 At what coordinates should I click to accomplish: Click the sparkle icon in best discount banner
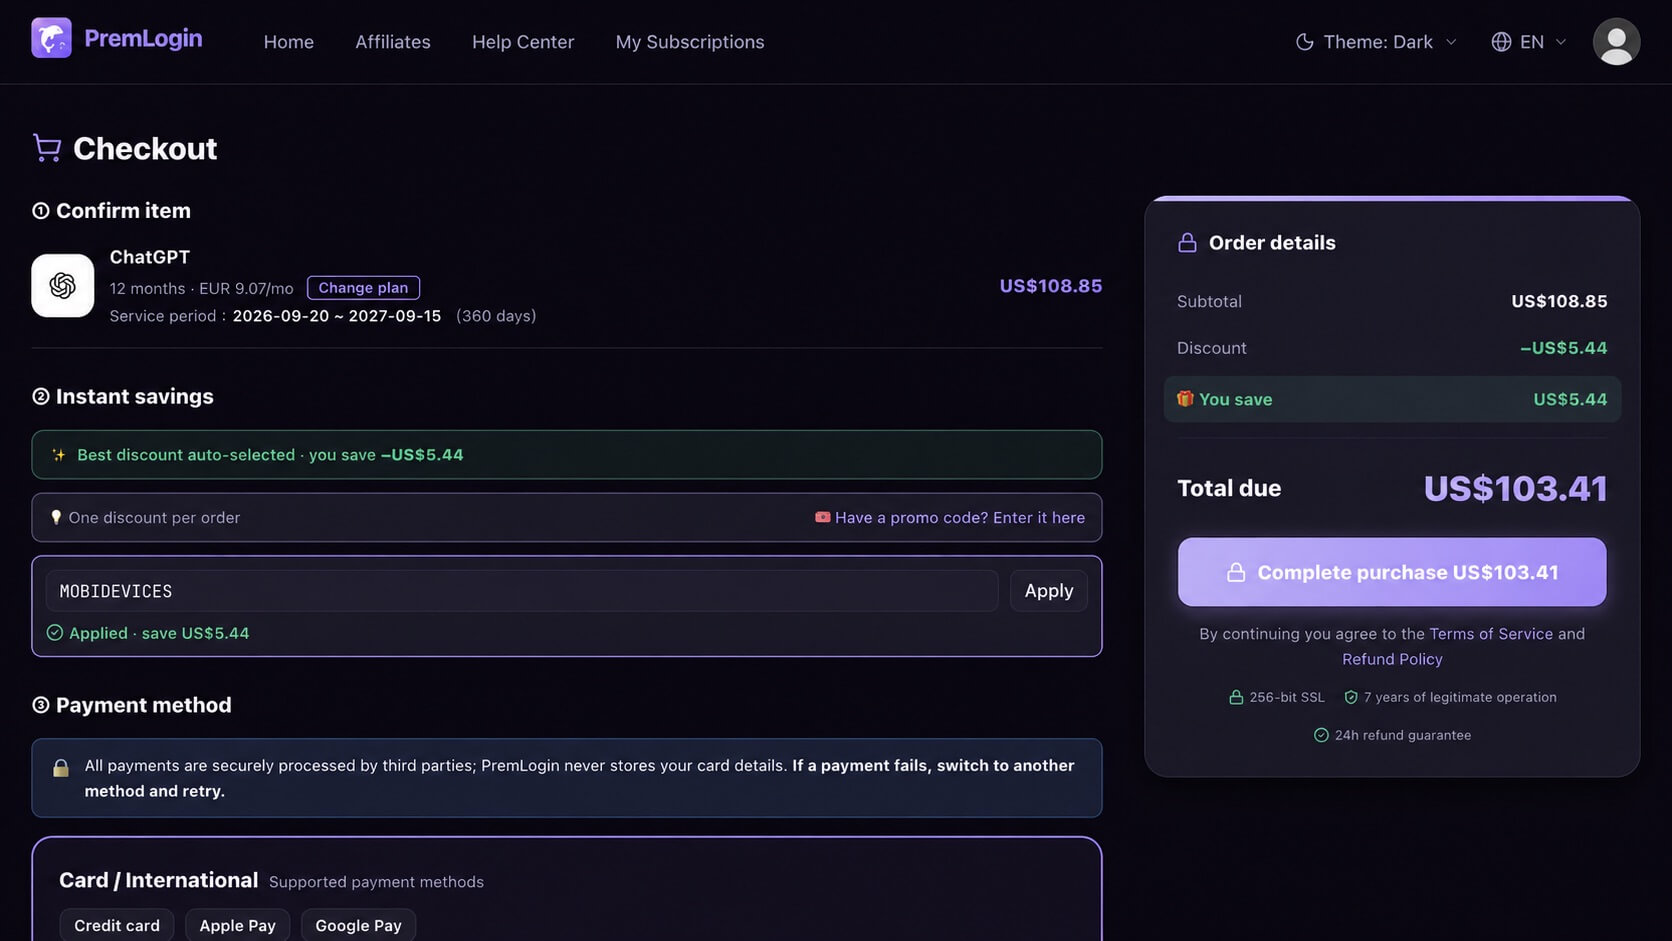click(x=59, y=455)
